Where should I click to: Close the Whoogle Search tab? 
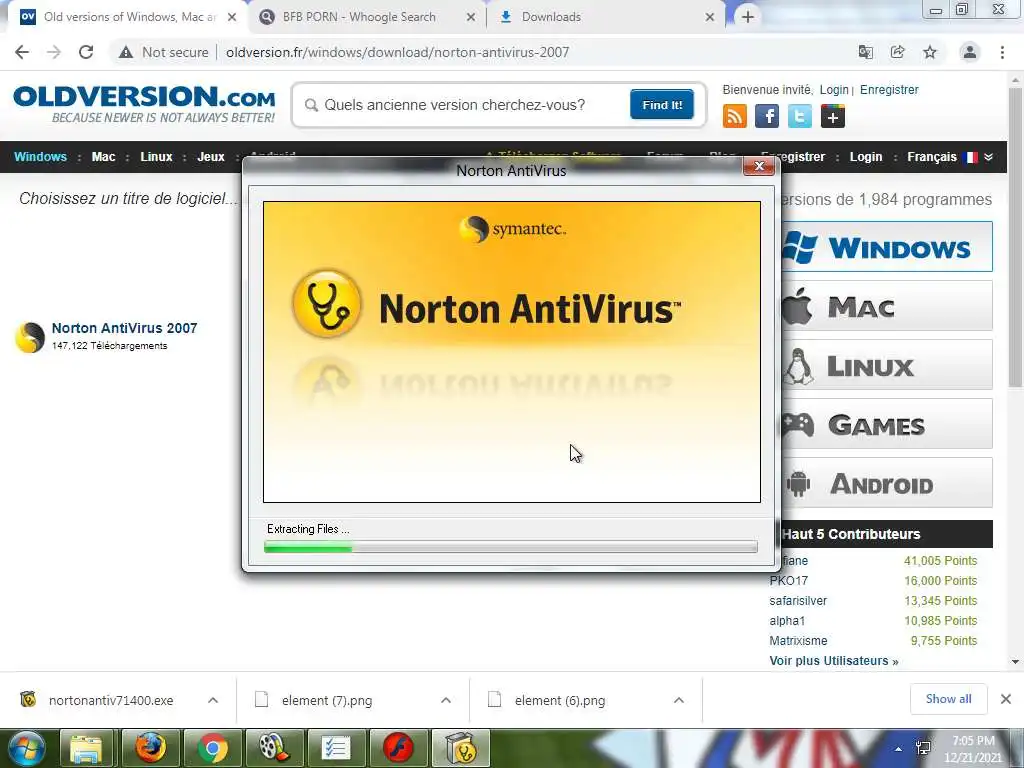pyautogui.click(x=471, y=17)
